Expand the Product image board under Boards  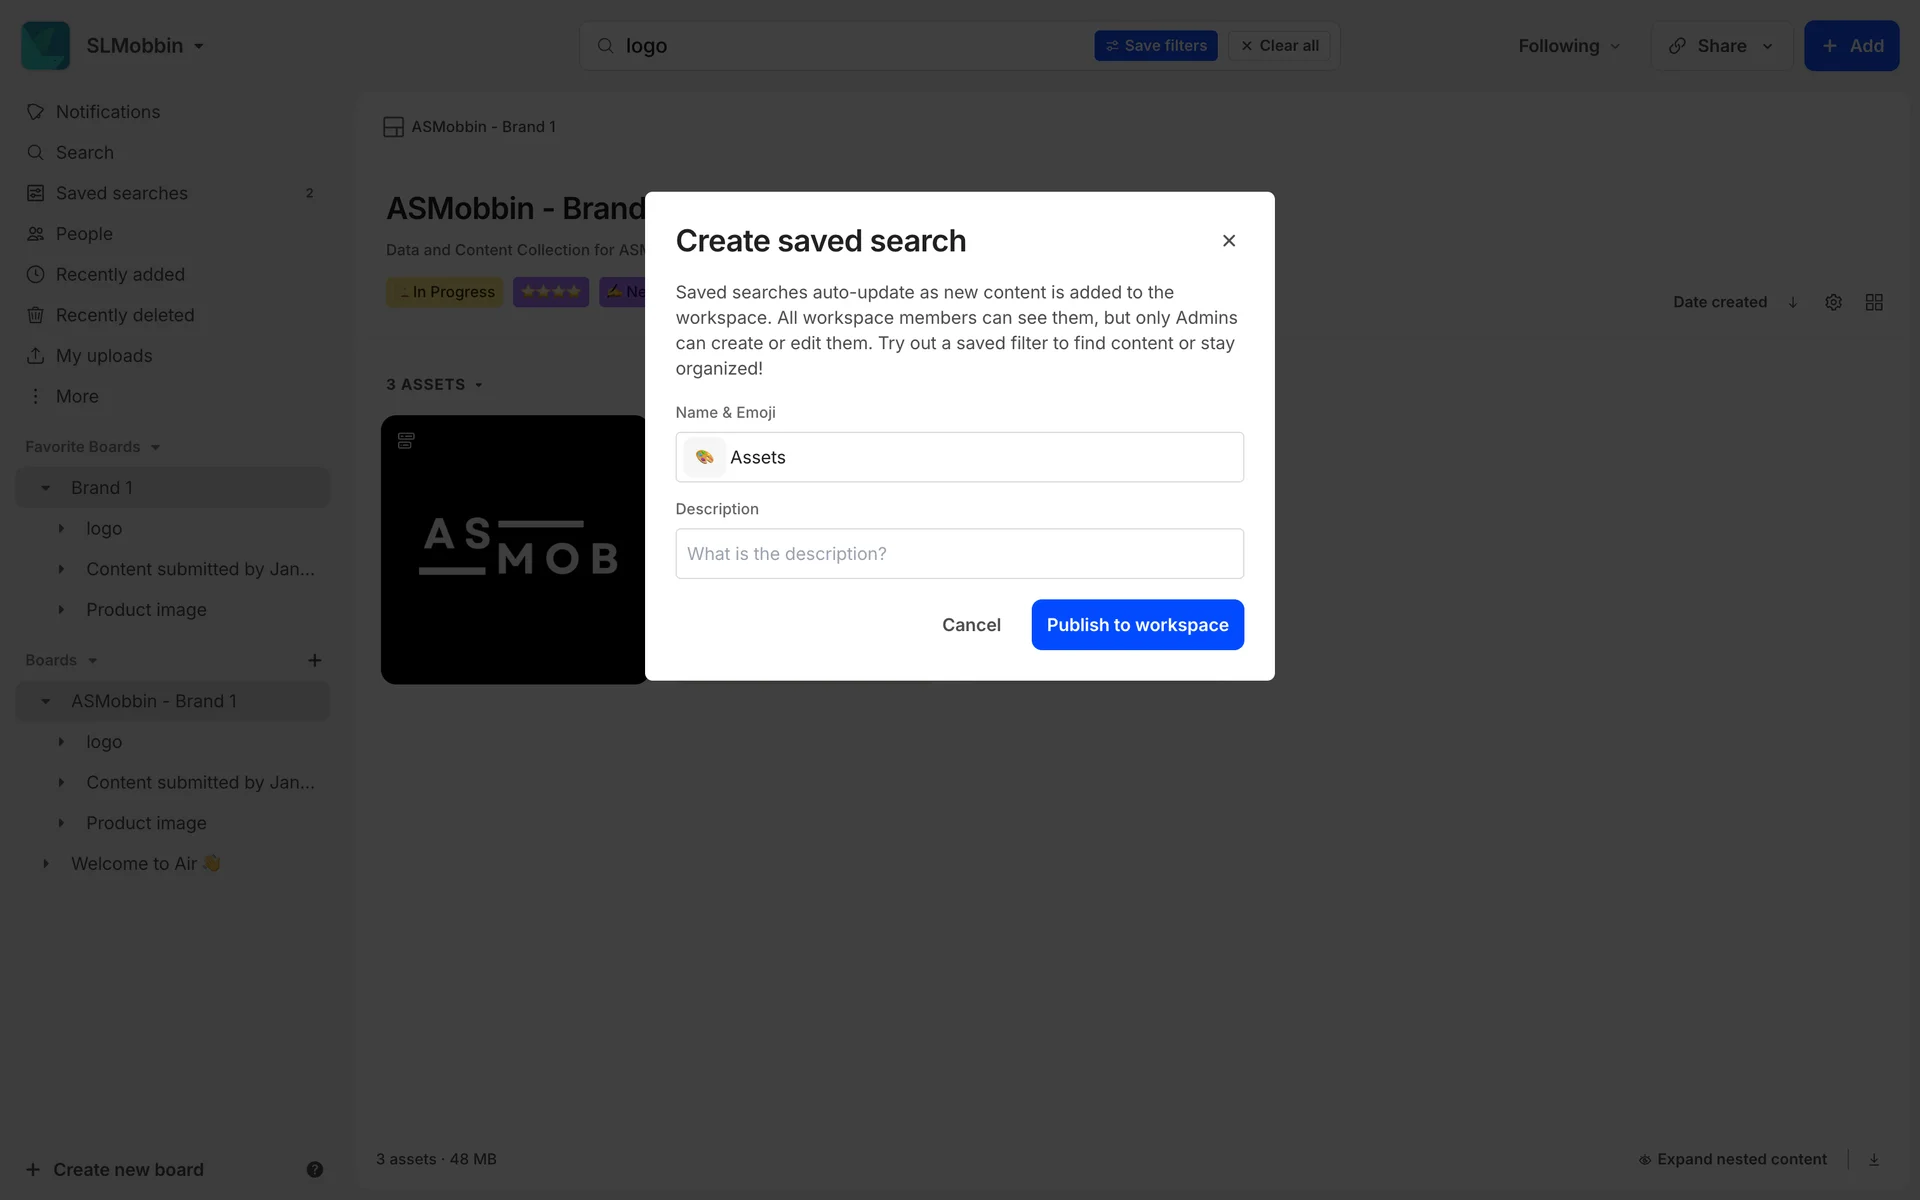[x=61, y=823]
